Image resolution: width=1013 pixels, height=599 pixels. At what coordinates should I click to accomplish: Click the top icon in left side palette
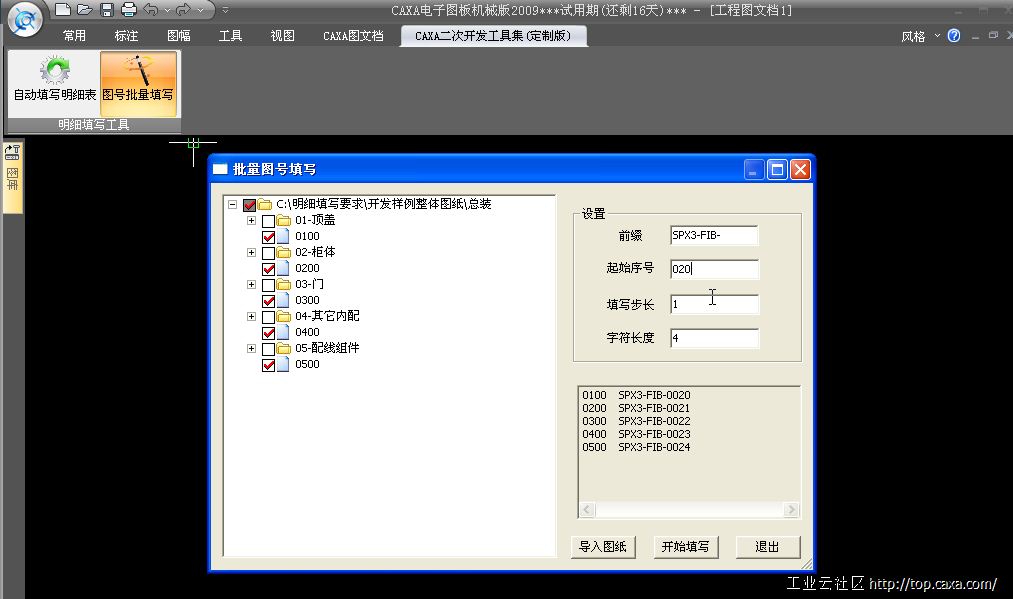pos(12,152)
